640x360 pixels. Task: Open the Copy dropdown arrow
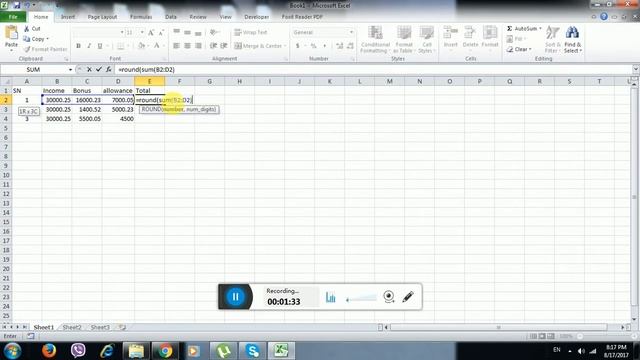48,39
